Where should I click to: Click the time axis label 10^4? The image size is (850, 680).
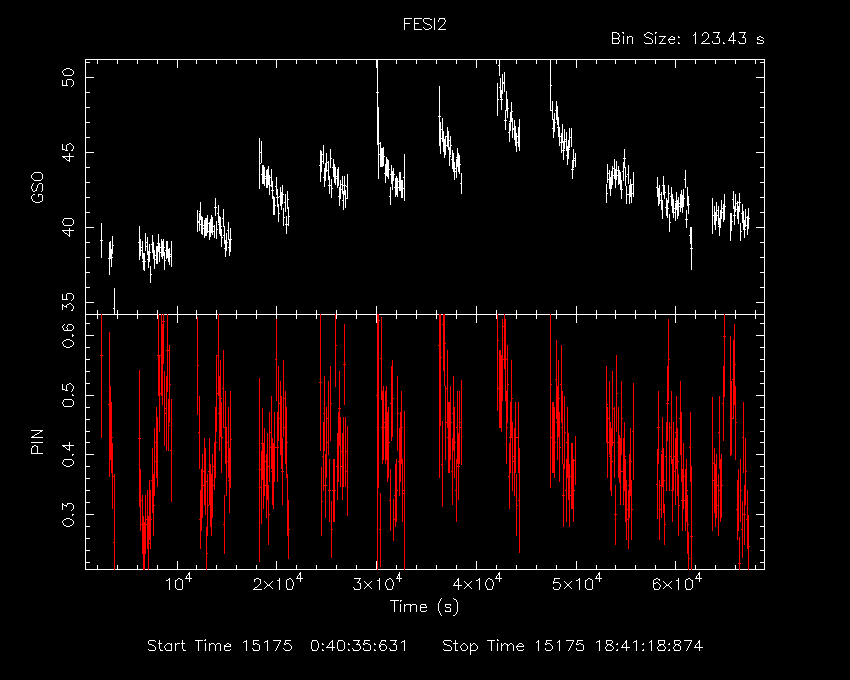(x=178, y=583)
